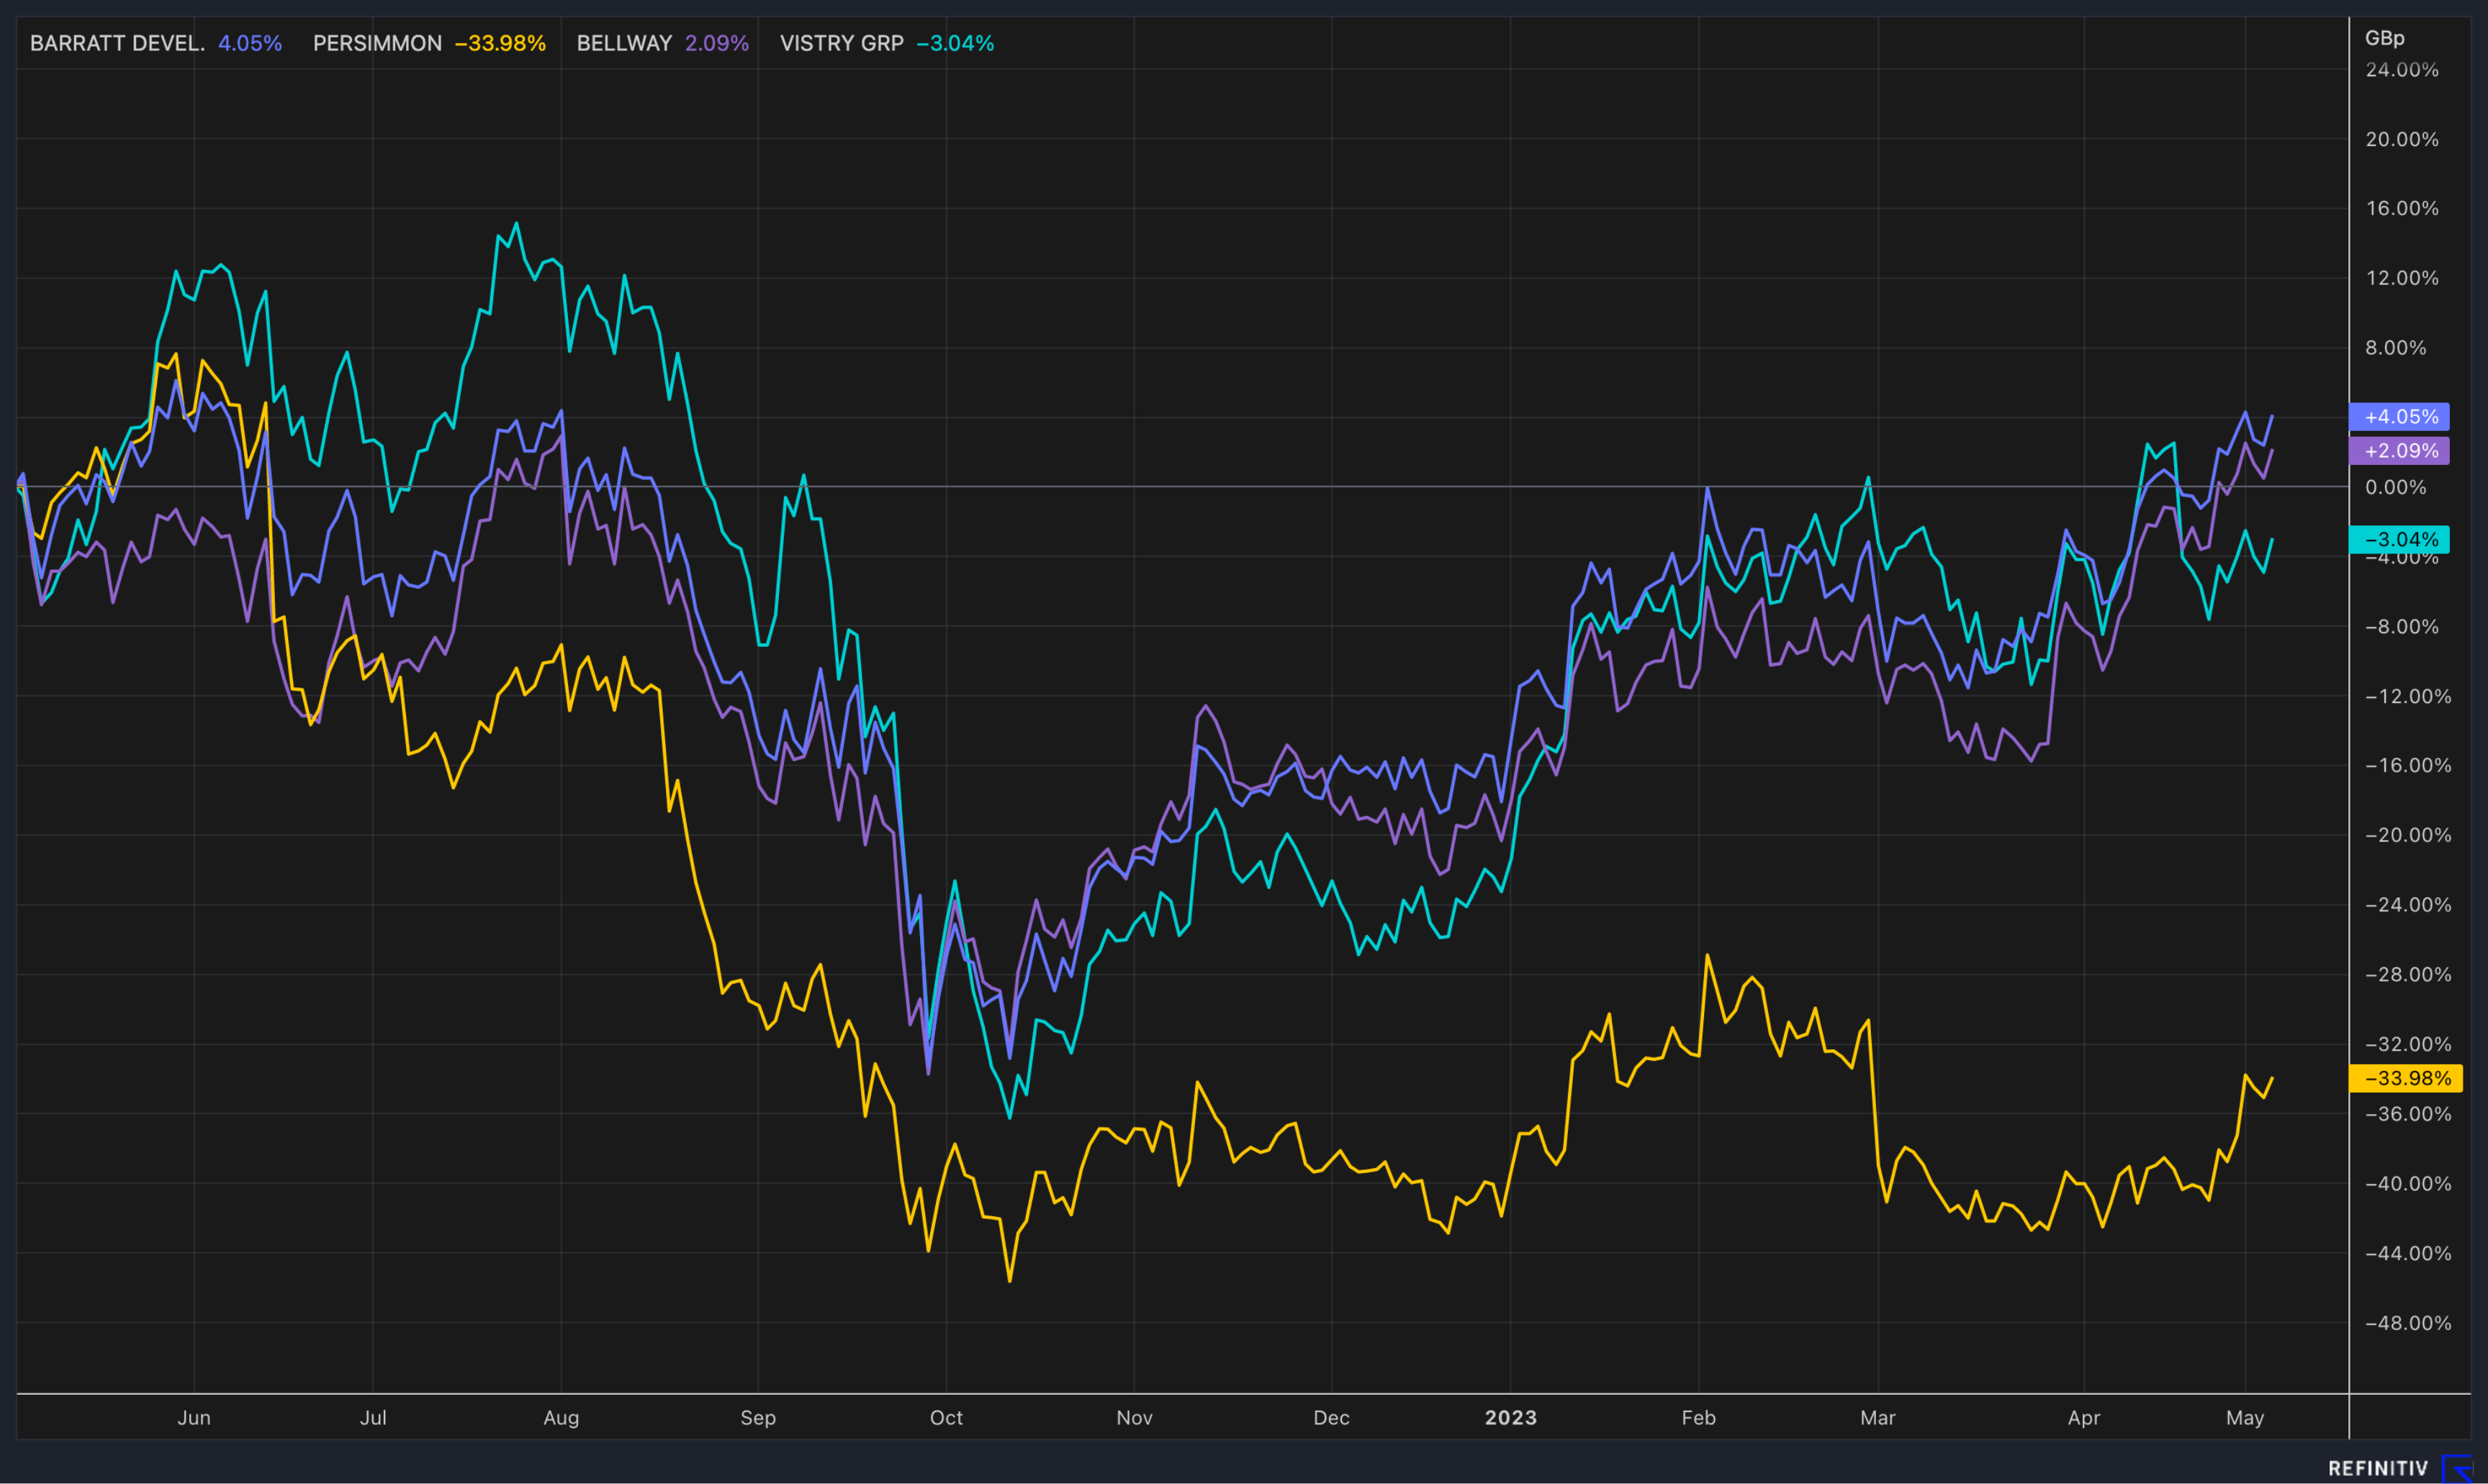The width and height of the screenshot is (2488, 1484).
Task: Click the Oct month axis label
Action: coord(946,1417)
